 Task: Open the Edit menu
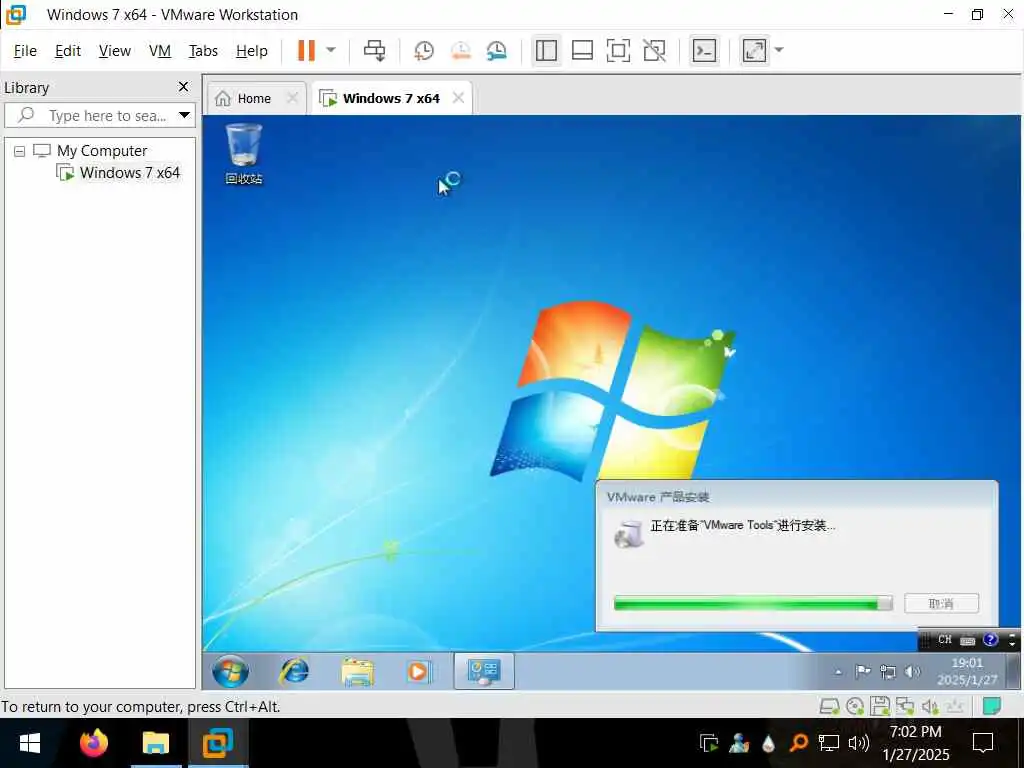[68, 51]
